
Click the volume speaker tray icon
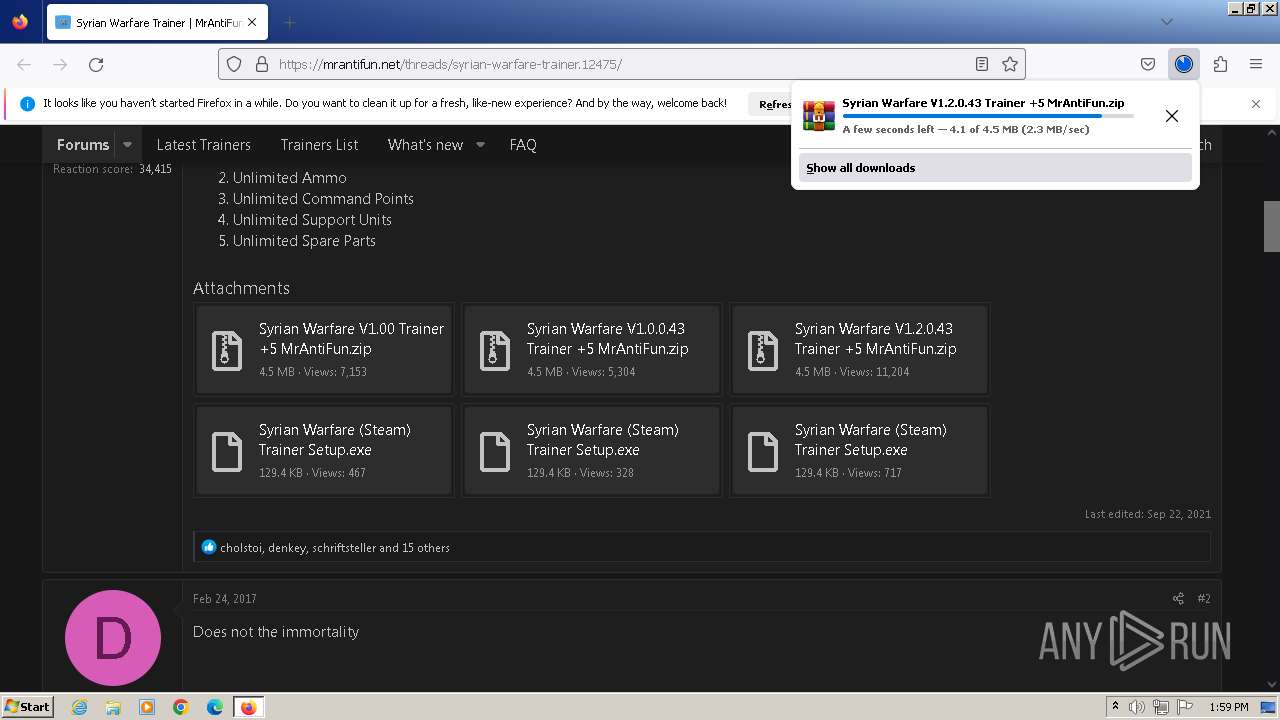pyautogui.click(x=1138, y=707)
